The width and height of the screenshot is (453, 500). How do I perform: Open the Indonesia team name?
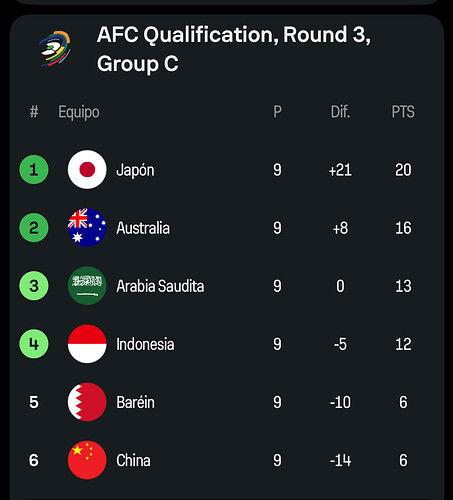[x=145, y=344]
